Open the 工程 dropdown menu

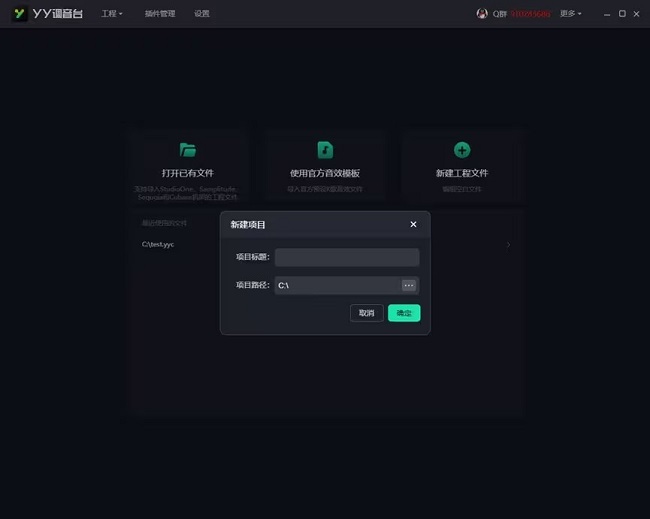click(x=112, y=14)
